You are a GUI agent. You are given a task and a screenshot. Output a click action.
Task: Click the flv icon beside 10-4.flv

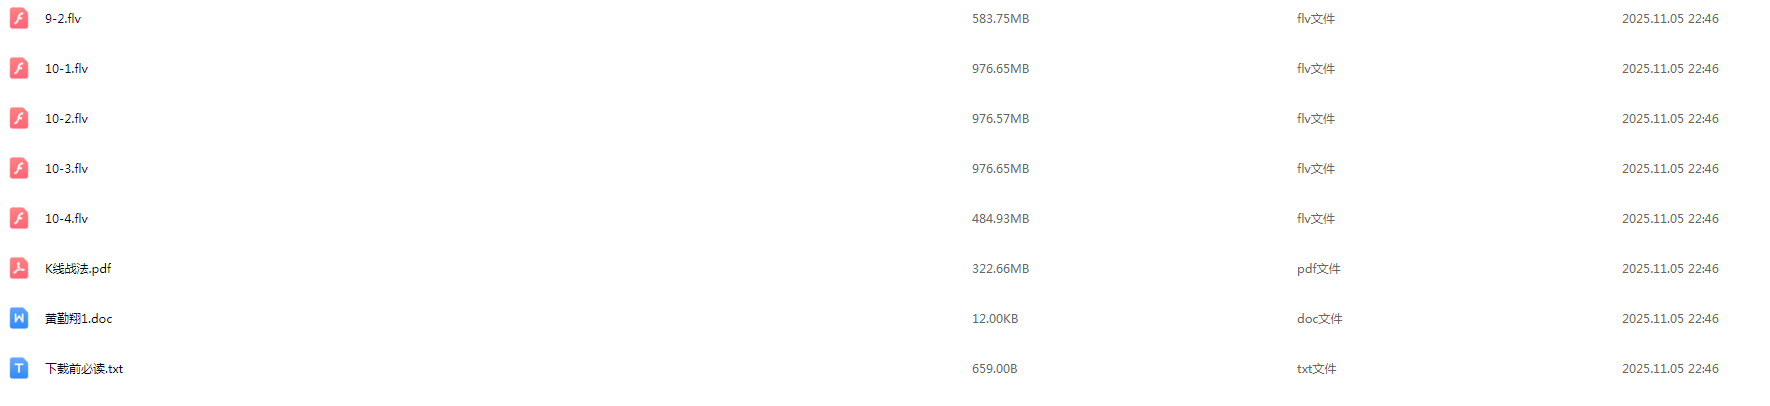19,218
